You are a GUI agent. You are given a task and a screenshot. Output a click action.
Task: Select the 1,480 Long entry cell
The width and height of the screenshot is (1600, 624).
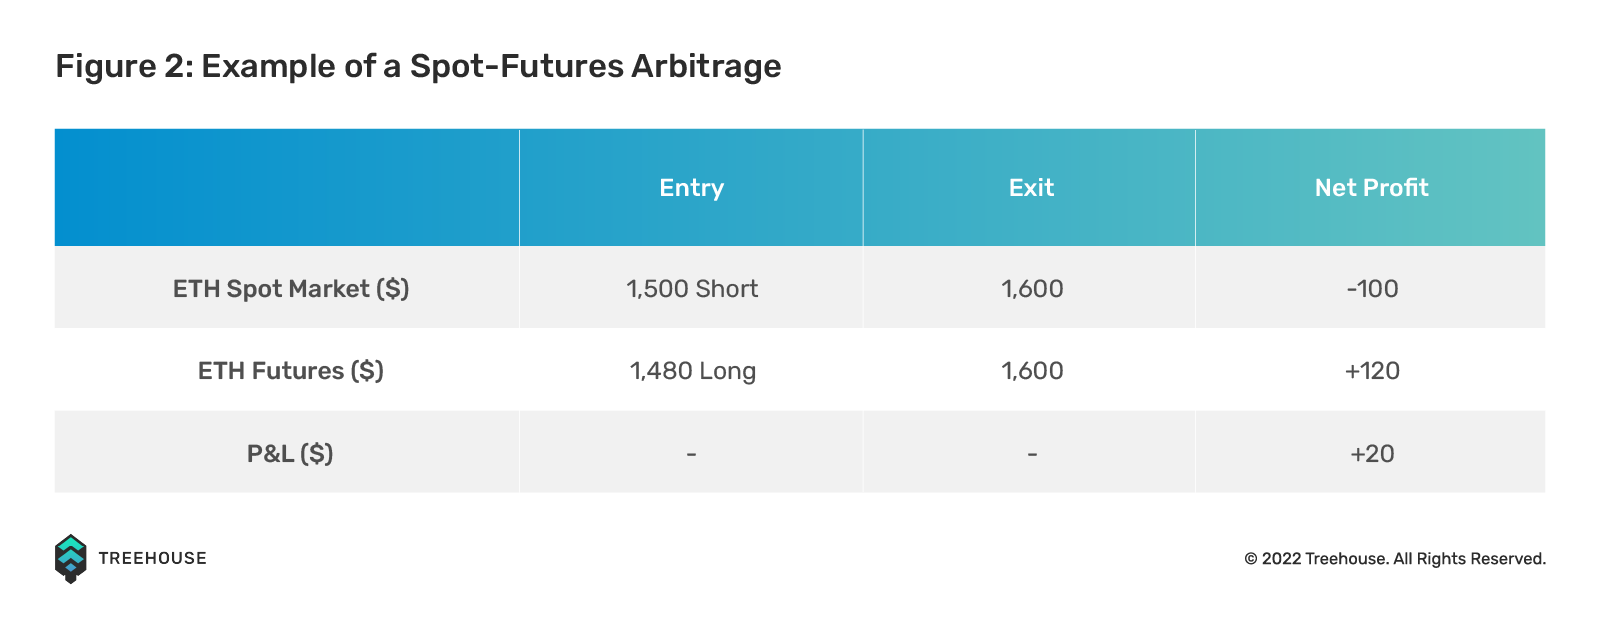pos(691,370)
